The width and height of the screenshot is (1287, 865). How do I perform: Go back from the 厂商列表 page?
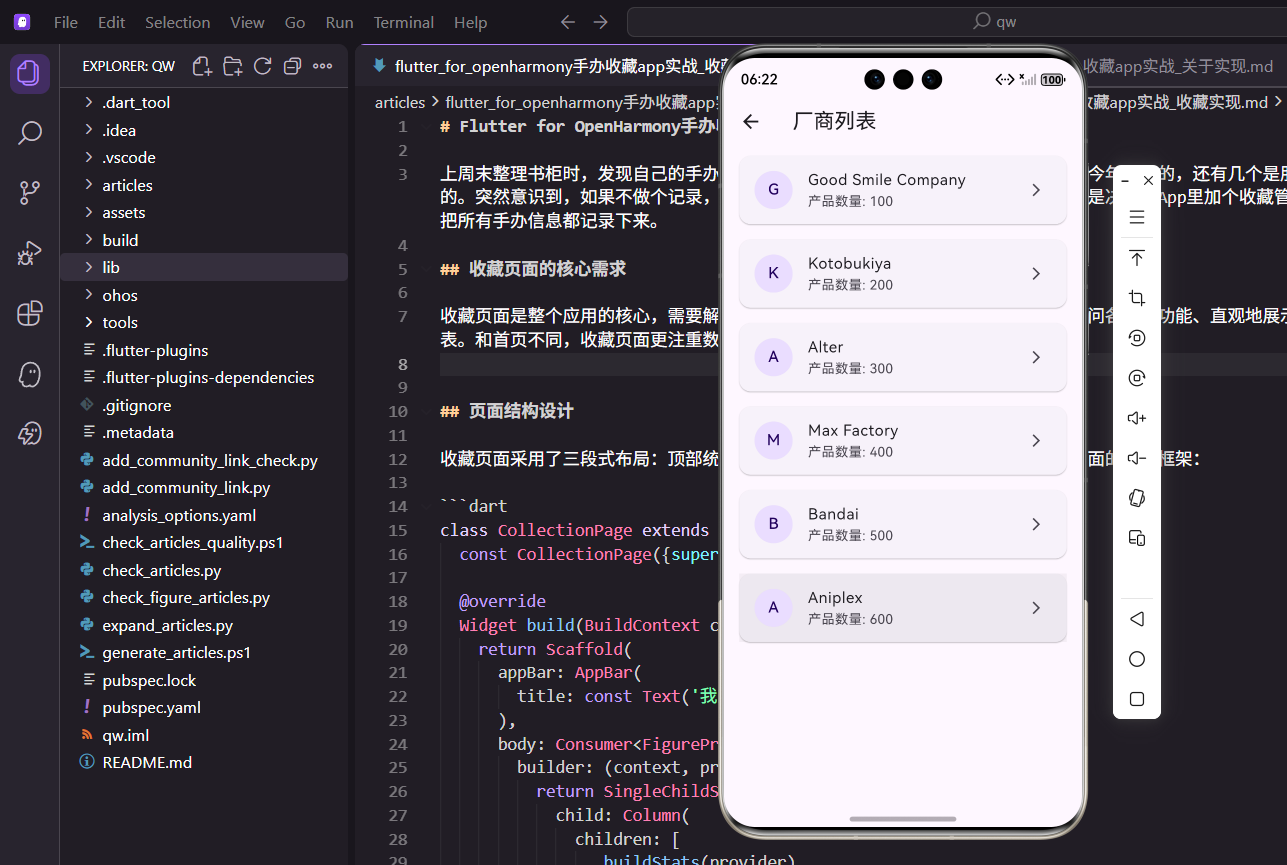point(751,120)
